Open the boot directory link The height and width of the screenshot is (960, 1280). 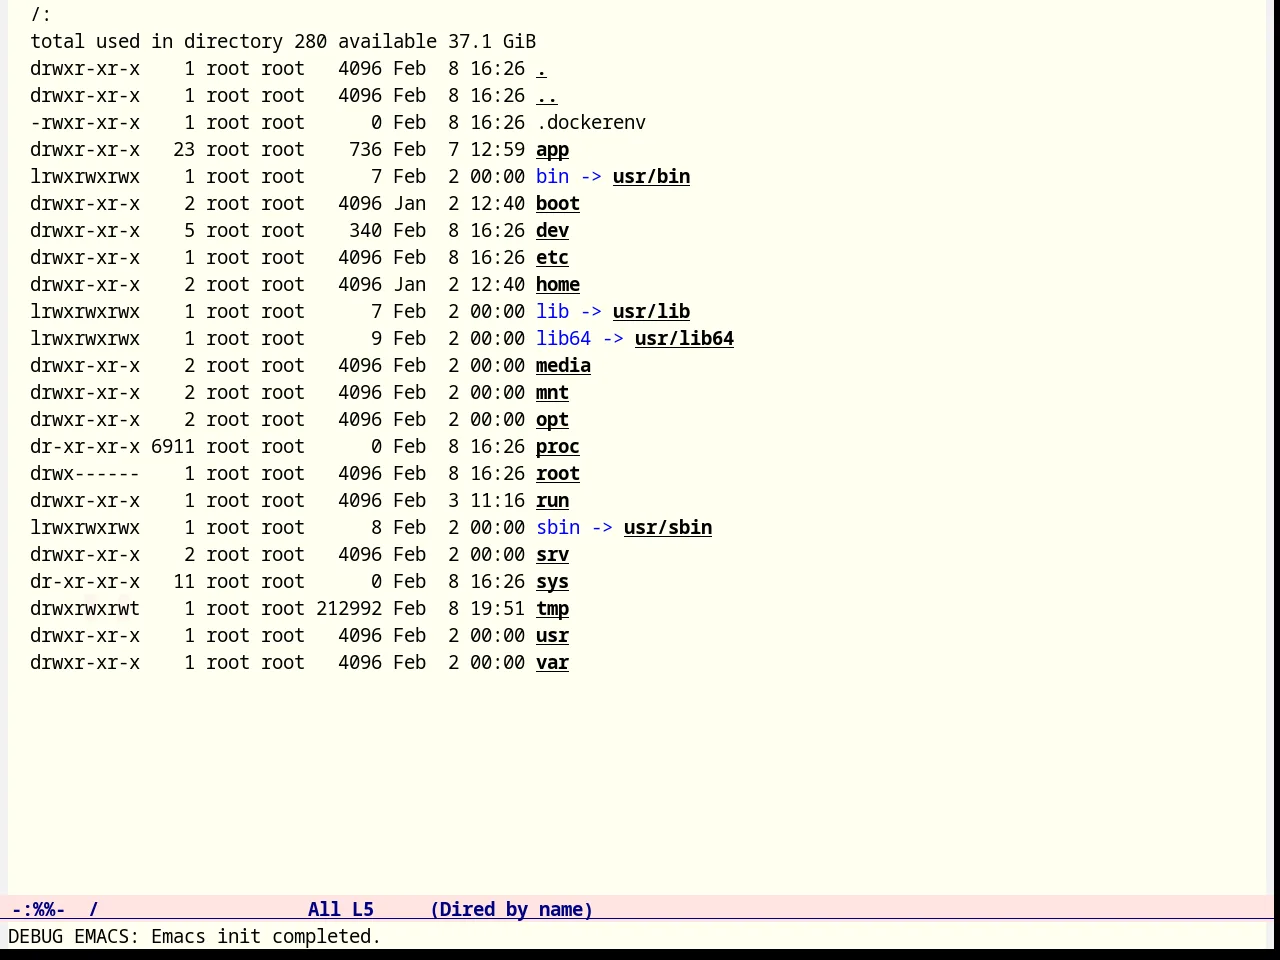(558, 204)
